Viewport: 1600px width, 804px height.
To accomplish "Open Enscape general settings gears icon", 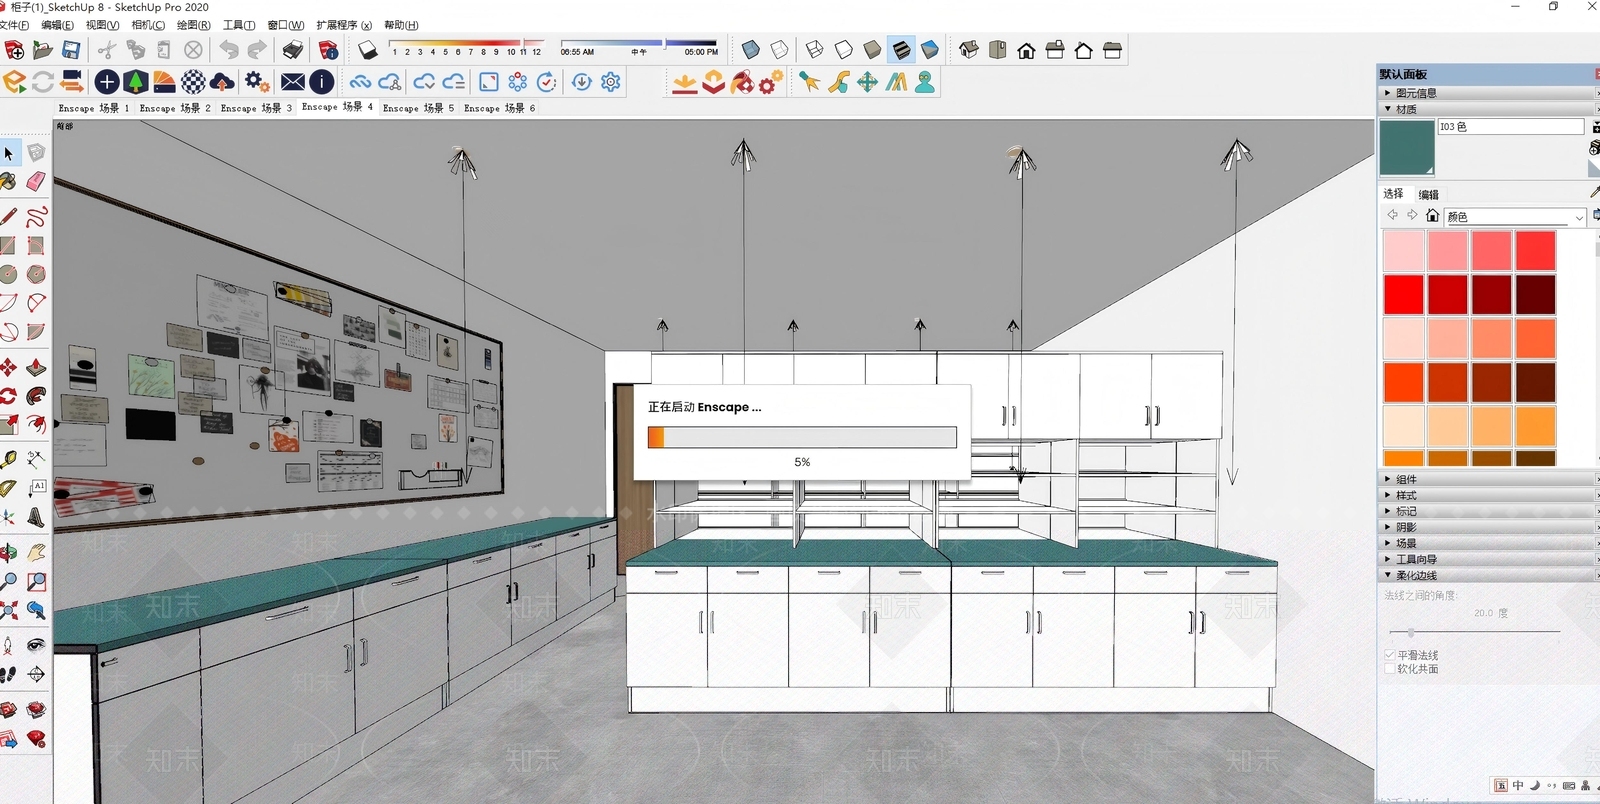I will [257, 82].
